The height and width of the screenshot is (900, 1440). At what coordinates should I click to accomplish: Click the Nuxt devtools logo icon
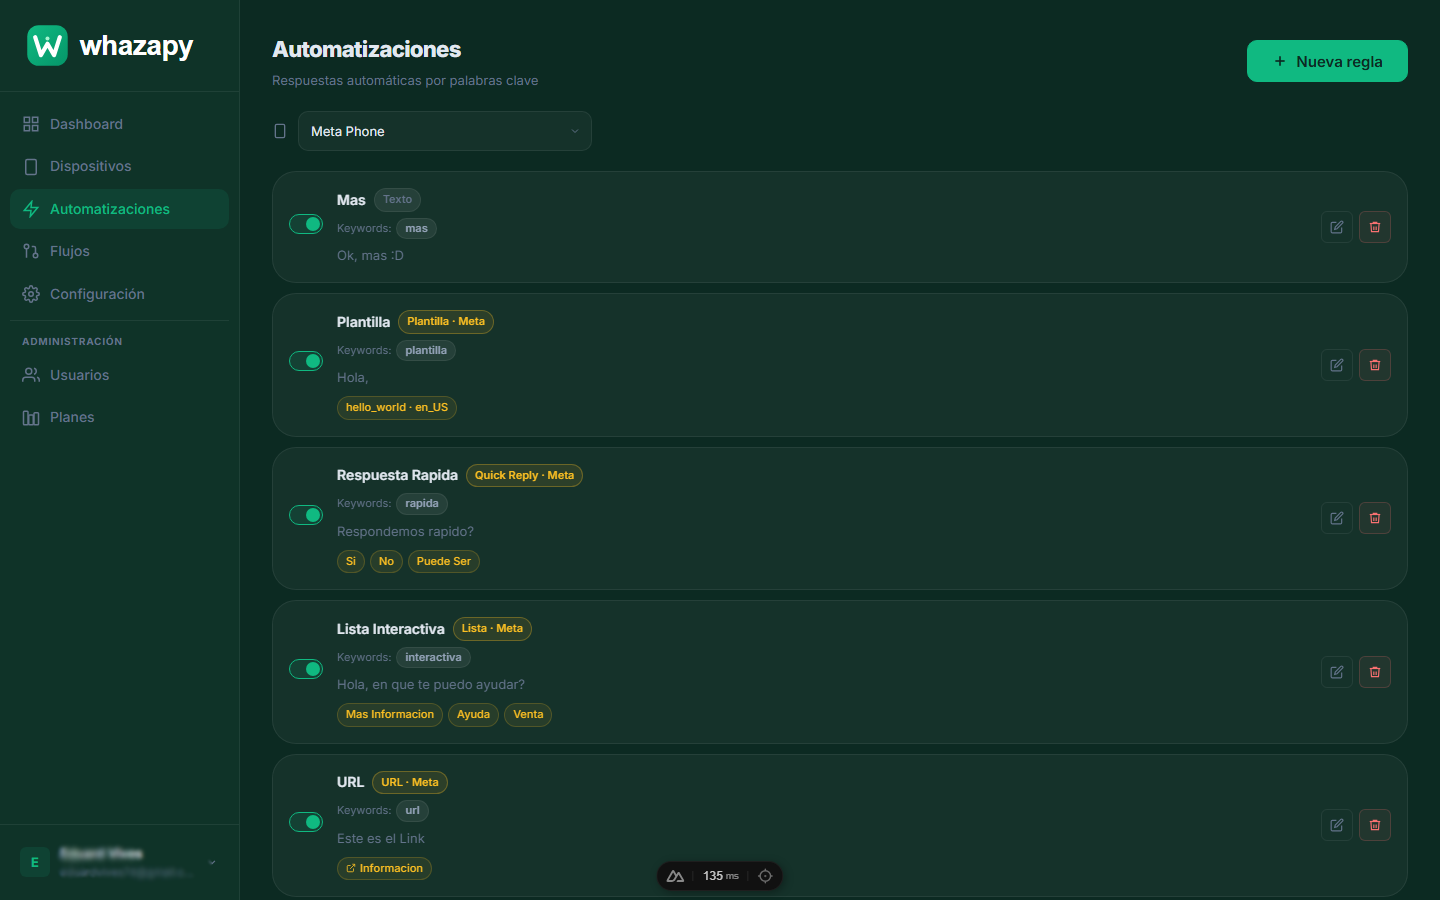tap(675, 876)
